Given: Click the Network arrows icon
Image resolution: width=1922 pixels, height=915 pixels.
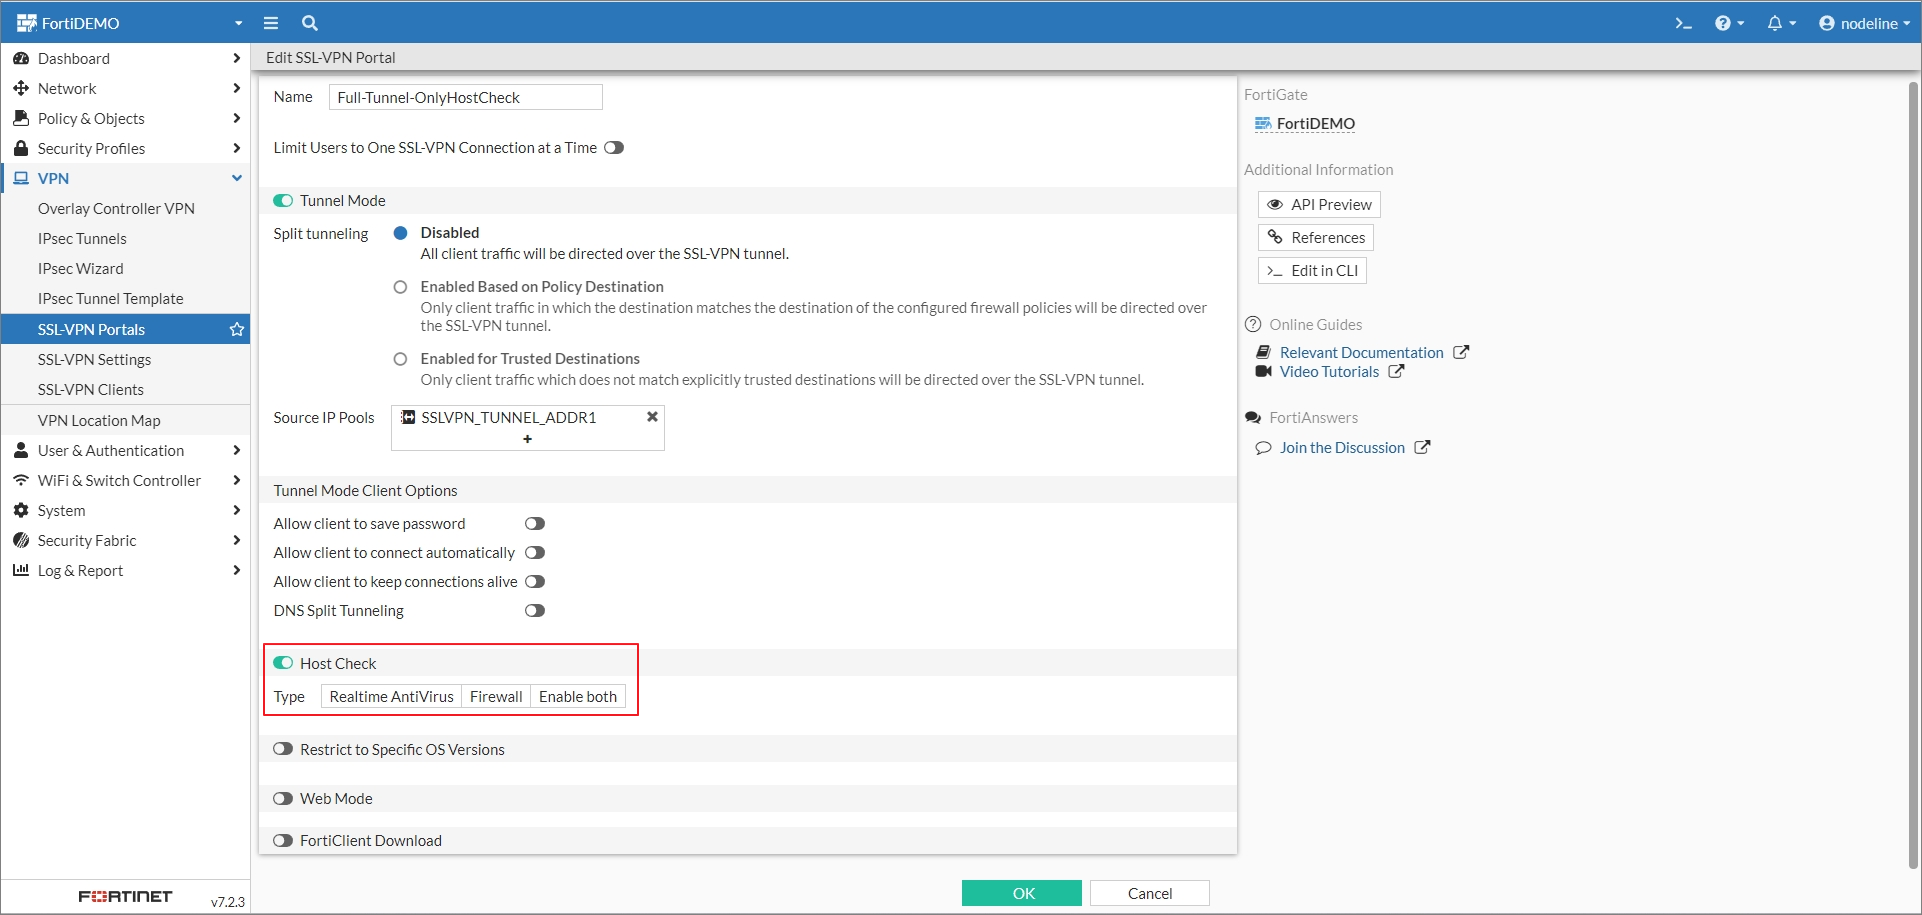Looking at the screenshot, I should point(21,88).
